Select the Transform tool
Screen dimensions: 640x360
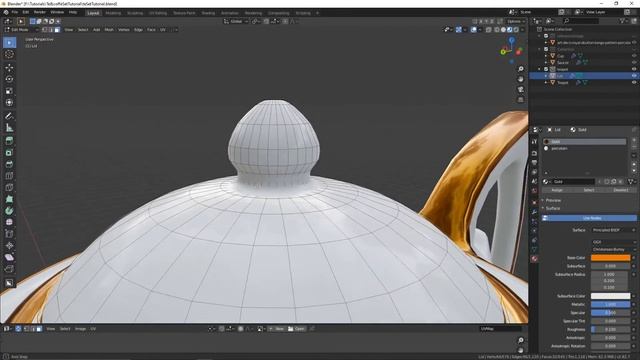click(x=9, y=102)
